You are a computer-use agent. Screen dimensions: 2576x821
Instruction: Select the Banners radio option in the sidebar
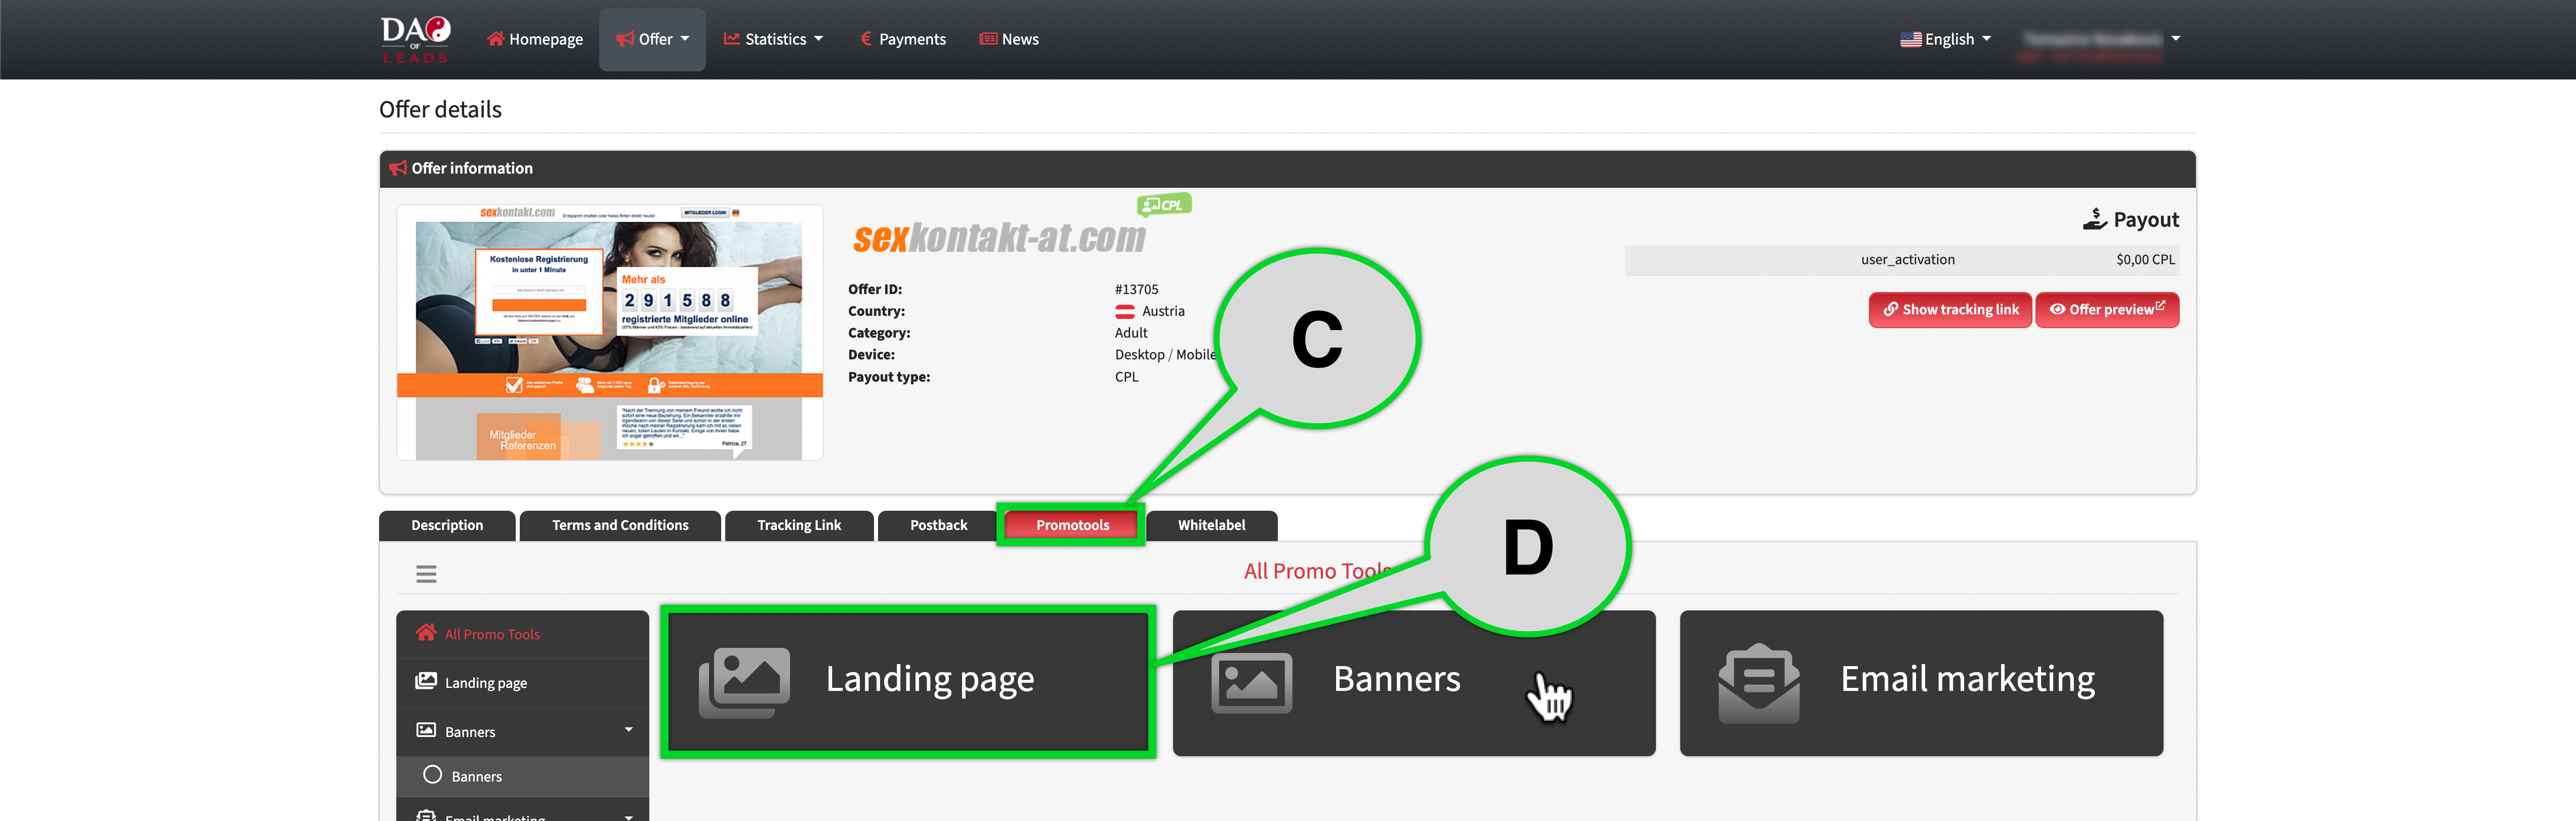(432, 775)
